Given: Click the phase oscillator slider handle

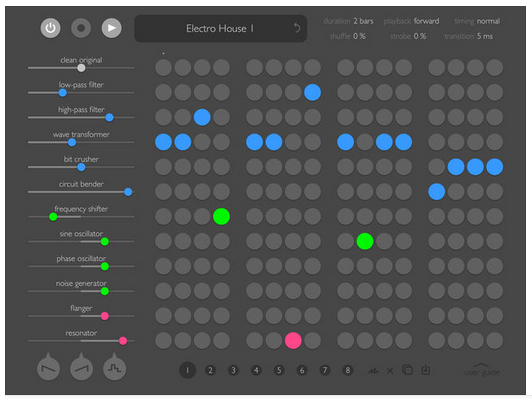Looking at the screenshot, I should (105, 266).
